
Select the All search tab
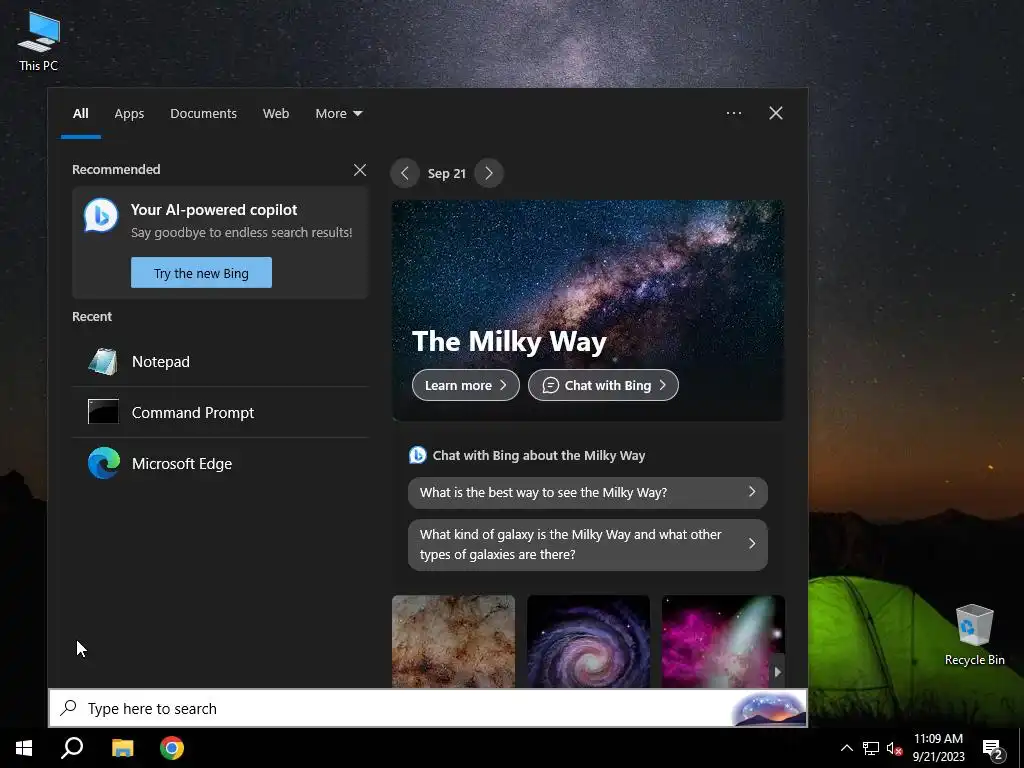pyautogui.click(x=80, y=114)
